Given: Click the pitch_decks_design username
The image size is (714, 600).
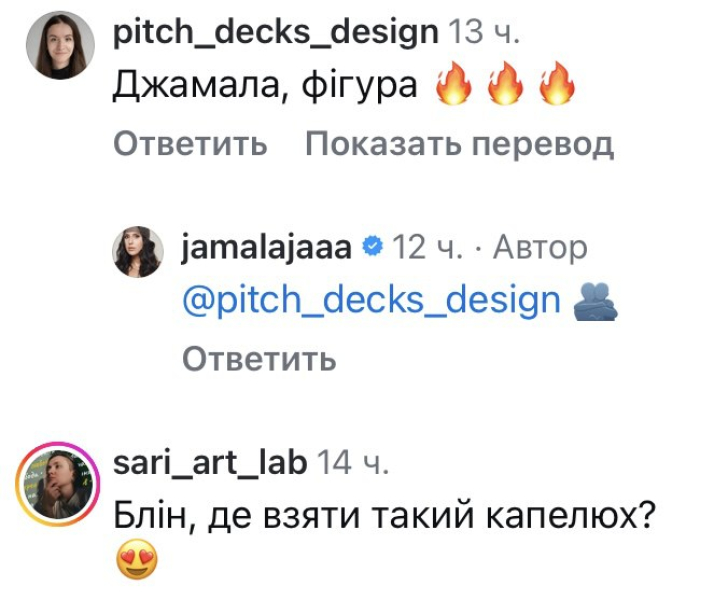Looking at the screenshot, I should (275, 32).
